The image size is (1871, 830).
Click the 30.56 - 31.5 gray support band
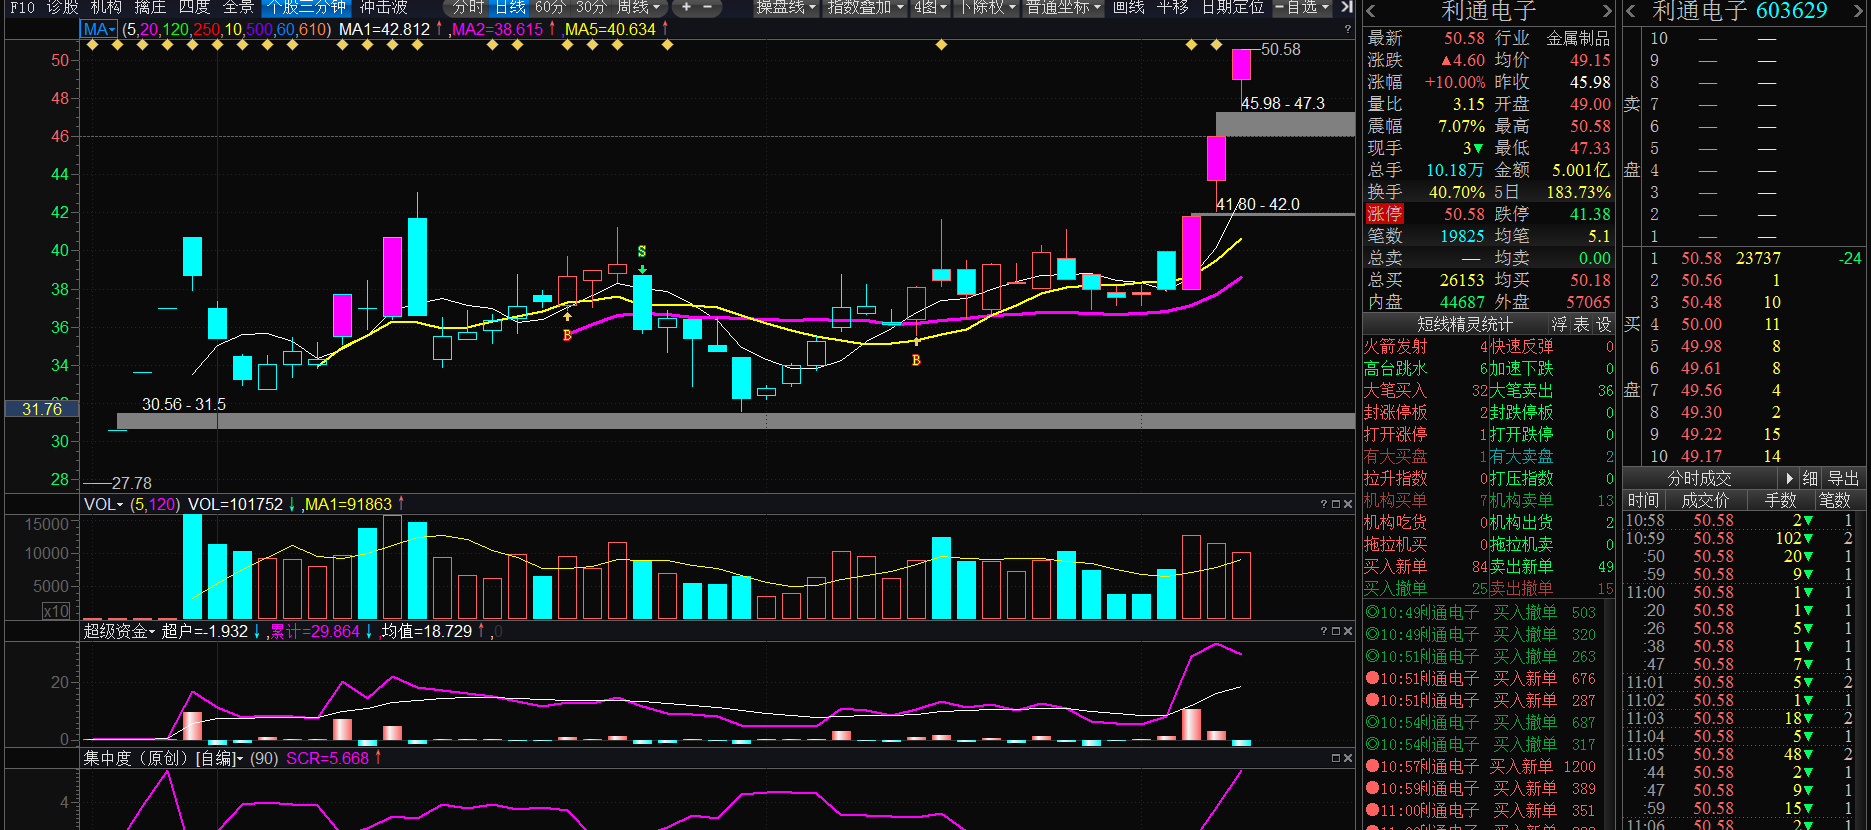736,421
